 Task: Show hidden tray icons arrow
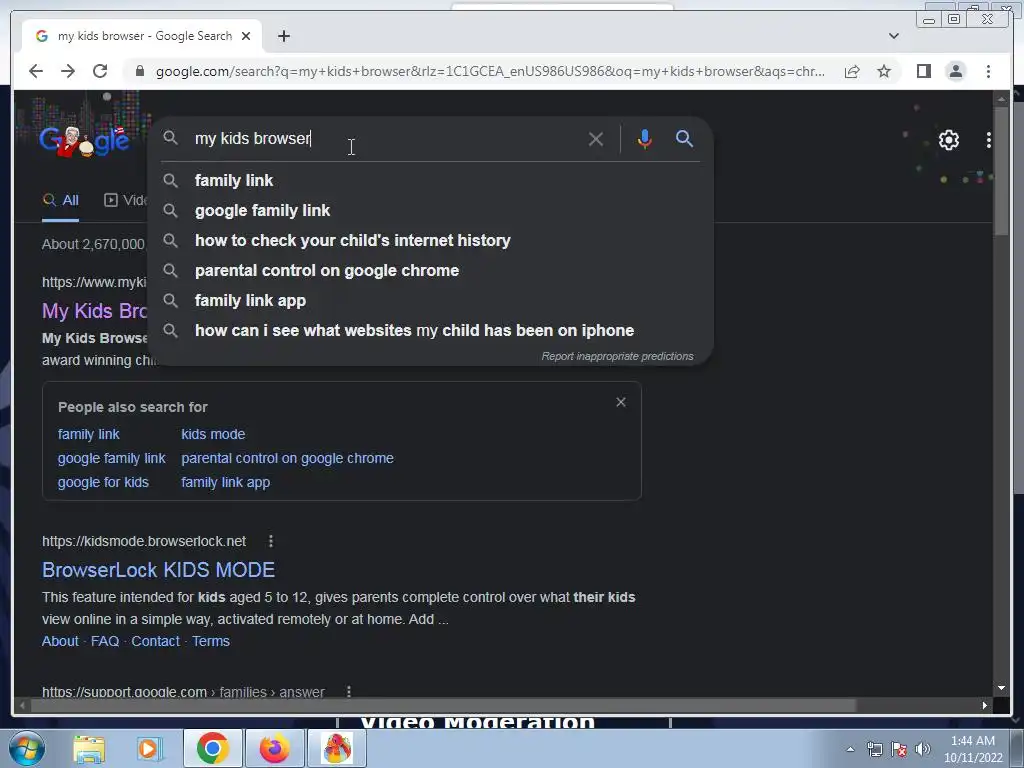pos(850,749)
